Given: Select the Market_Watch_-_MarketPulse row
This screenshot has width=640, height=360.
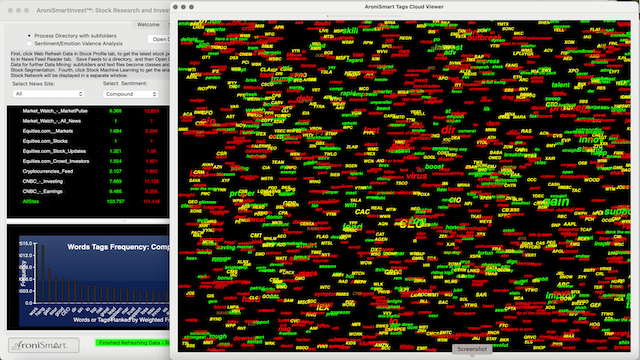Looking at the screenshot, I should [x=88, y=111].
